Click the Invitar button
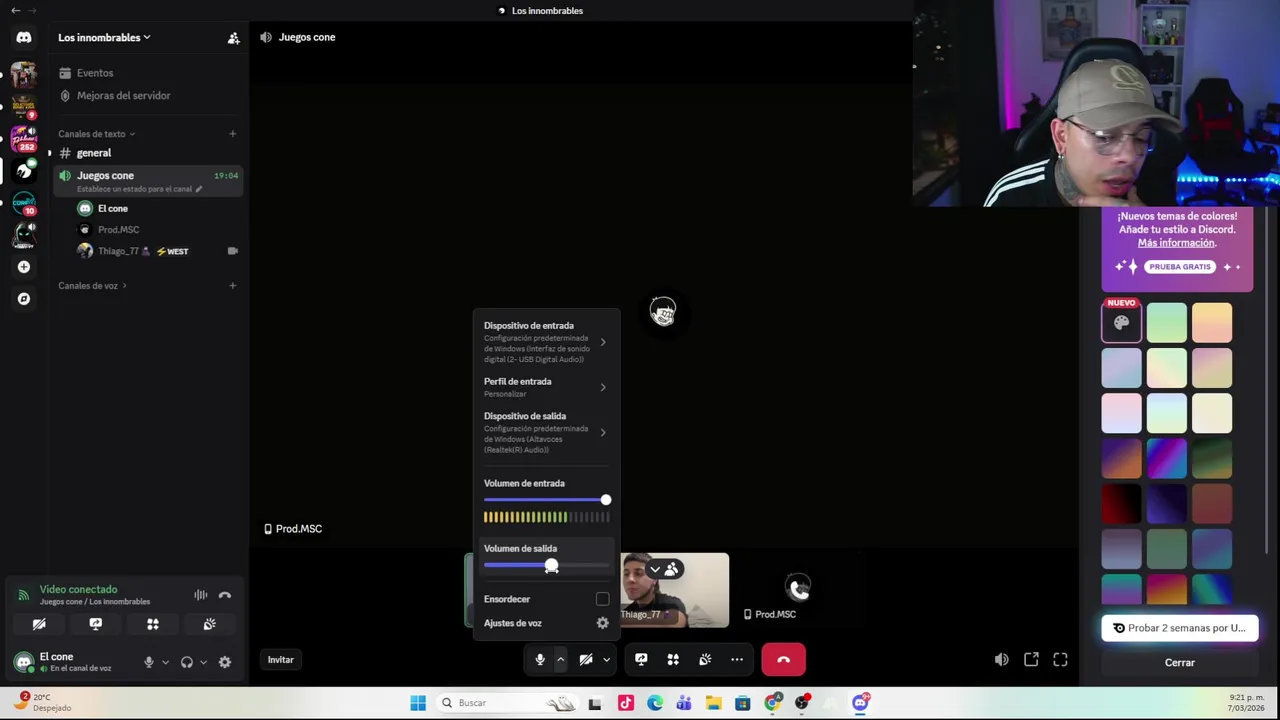 (281, 660)
